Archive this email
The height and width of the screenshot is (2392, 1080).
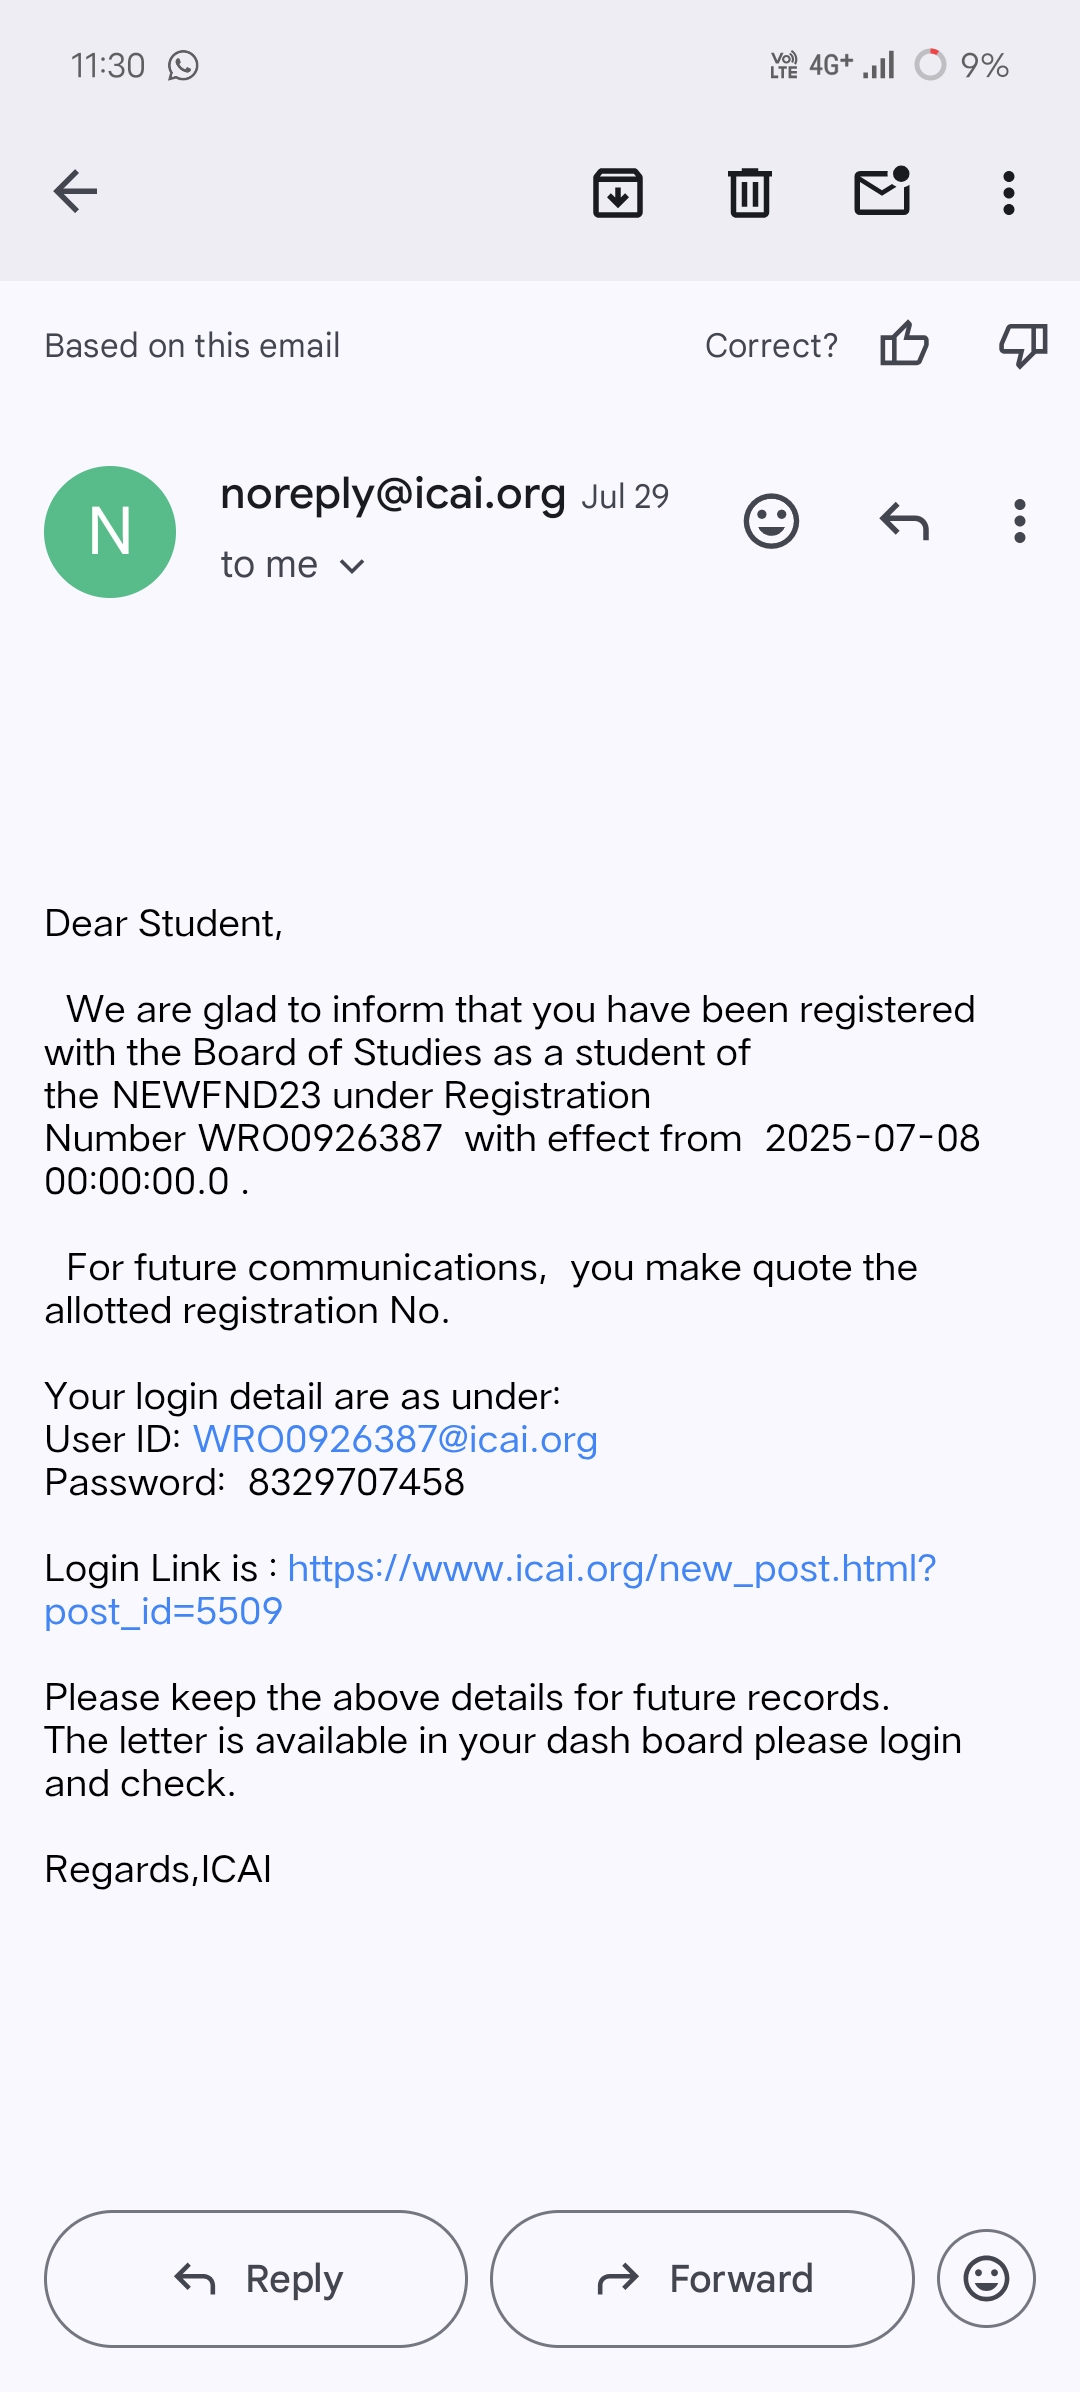pos(618,192)
